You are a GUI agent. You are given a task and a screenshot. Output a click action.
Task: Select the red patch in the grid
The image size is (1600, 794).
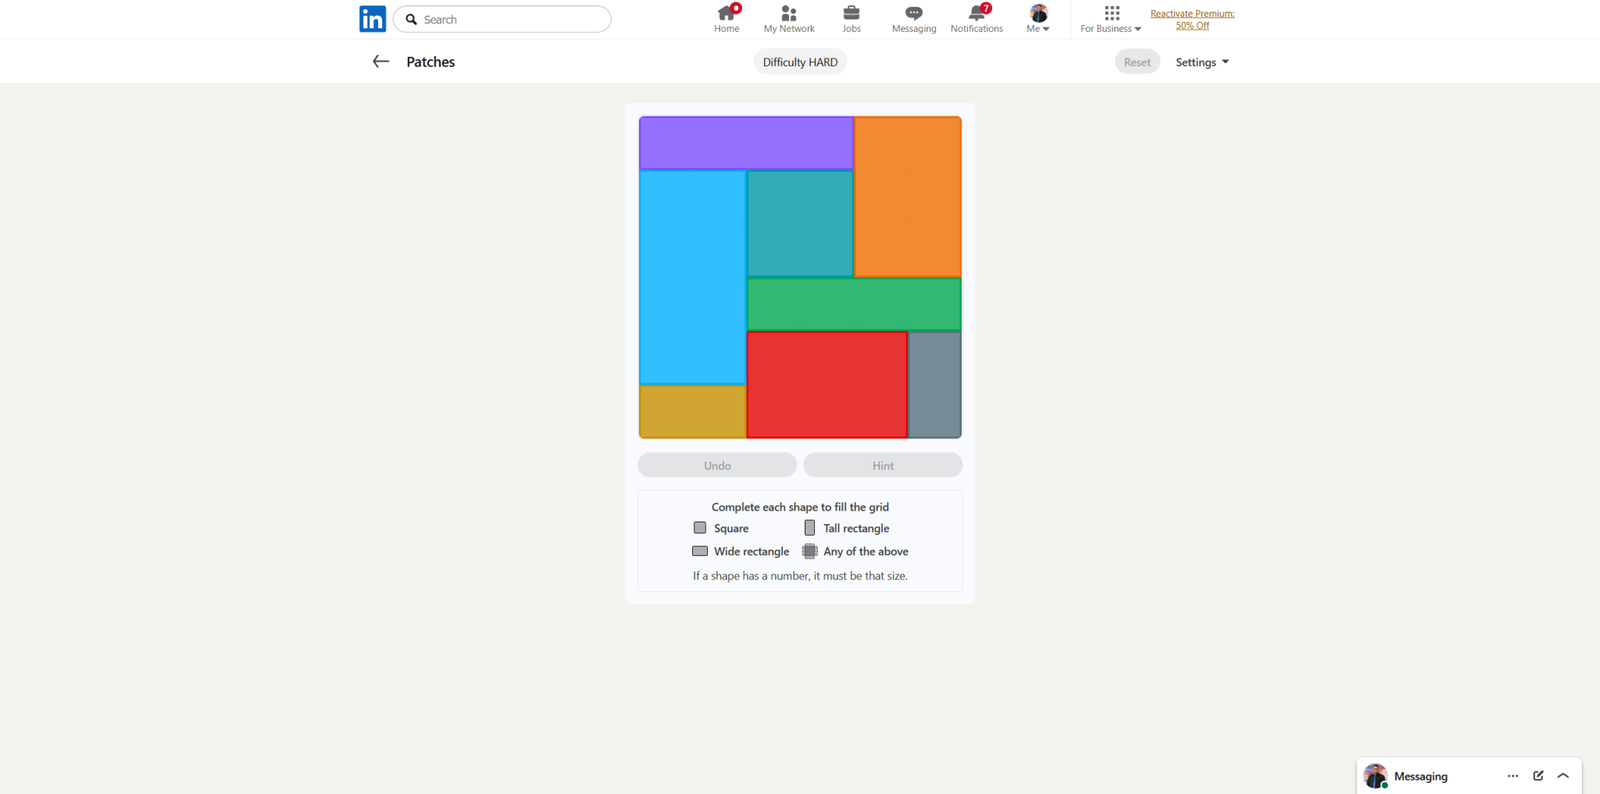[x=827, y=385]
